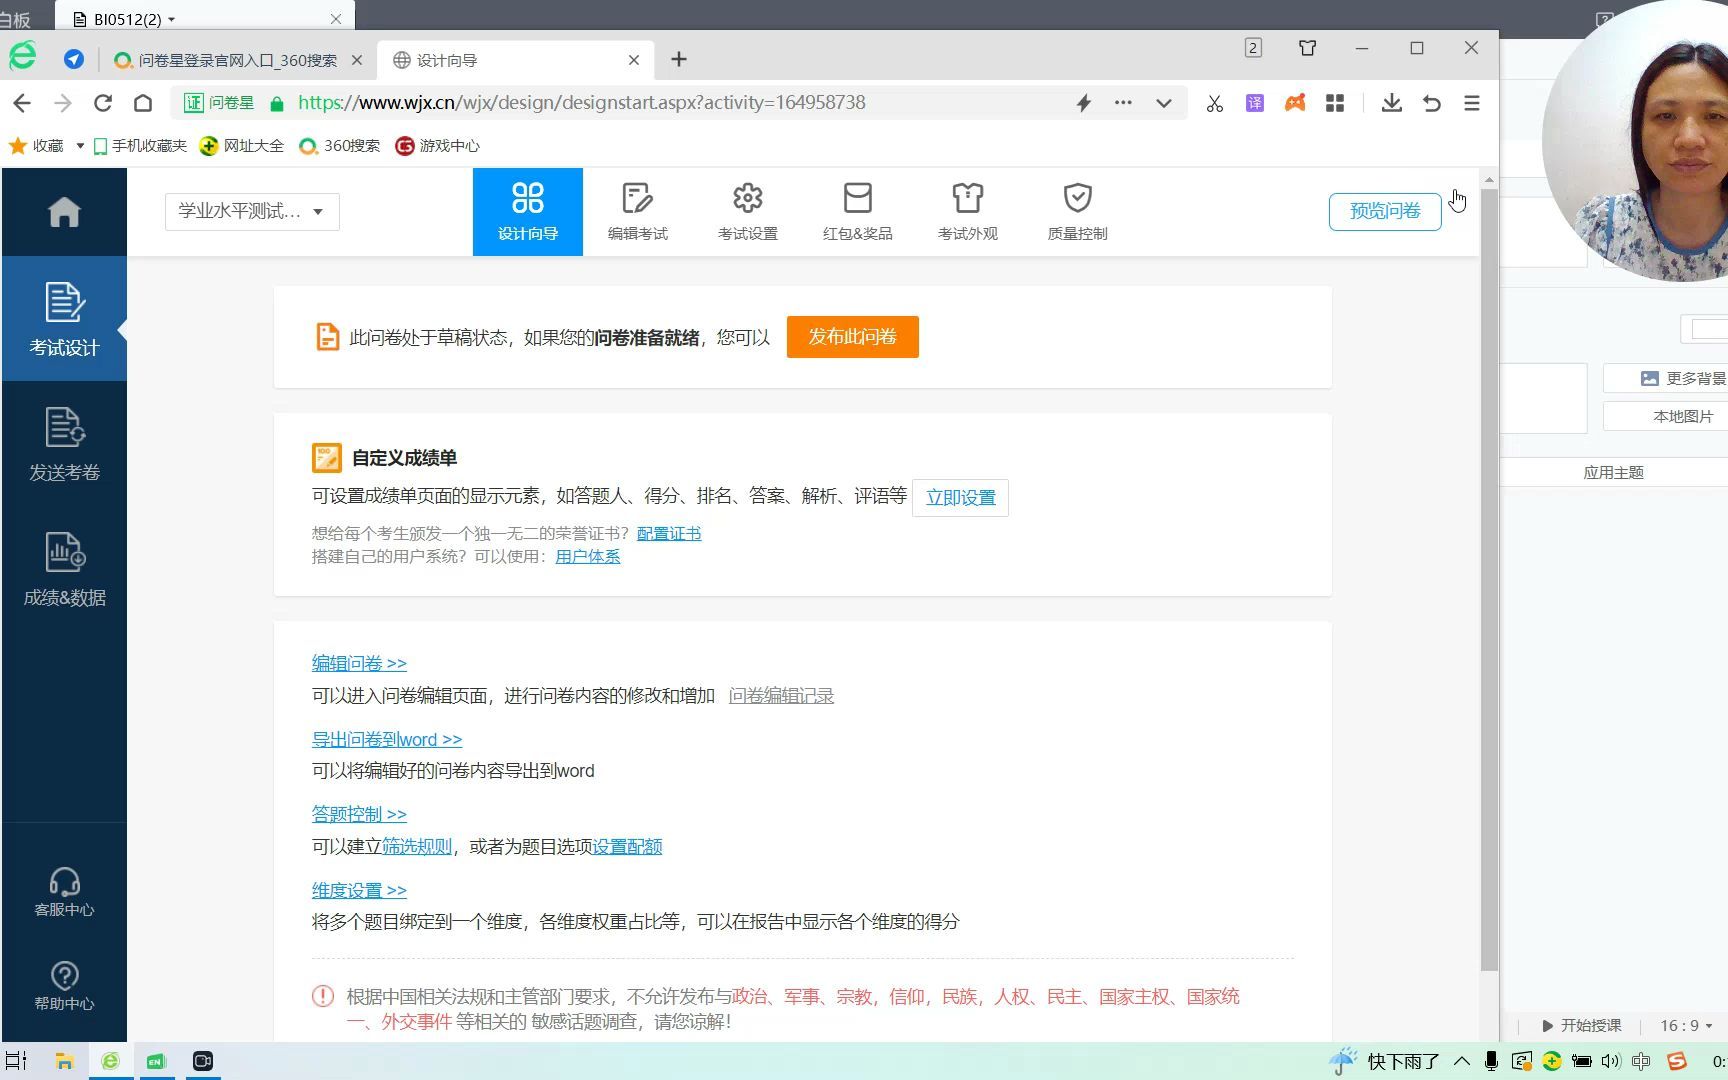Open the 设置配额 link
Viewport: 1728px width, 1080px height.
627,846
